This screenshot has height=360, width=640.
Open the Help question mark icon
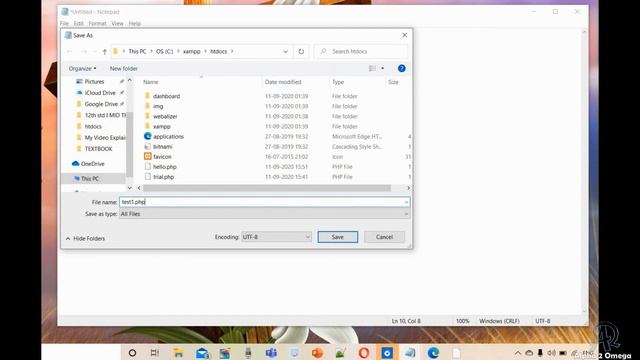(x=402, y=69)
